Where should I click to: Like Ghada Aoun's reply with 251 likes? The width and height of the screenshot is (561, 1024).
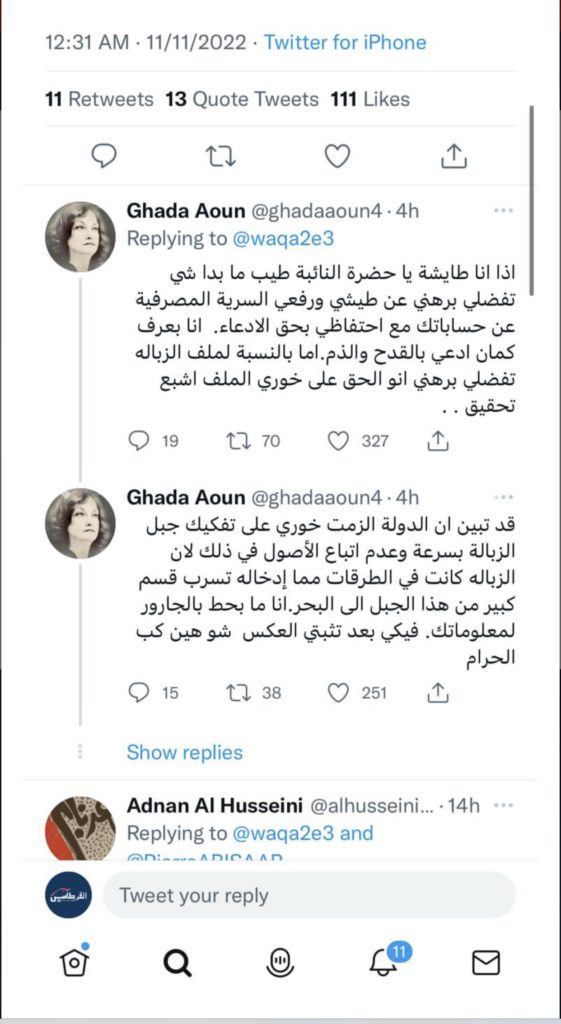[x=338, y=693]
